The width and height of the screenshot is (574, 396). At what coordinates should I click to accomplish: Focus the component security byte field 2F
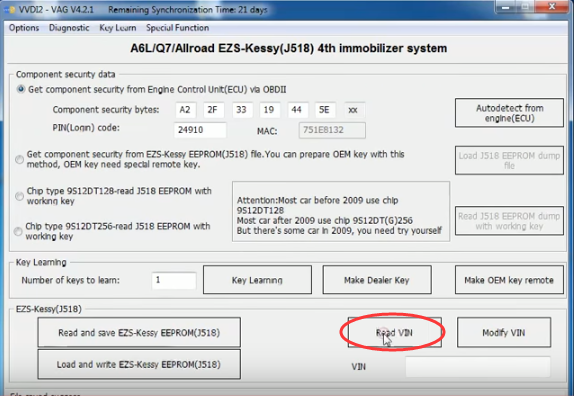click(213, 110)
